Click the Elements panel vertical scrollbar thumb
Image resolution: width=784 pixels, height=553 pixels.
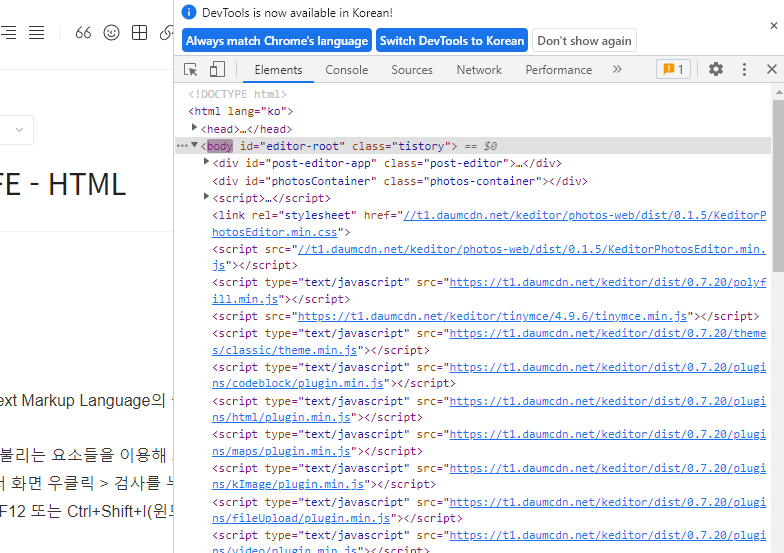pos(778,186)
